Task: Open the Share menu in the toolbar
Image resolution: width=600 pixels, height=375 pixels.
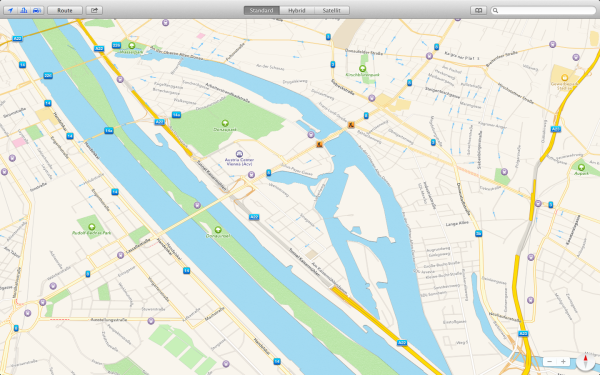Action: point(94,10)
